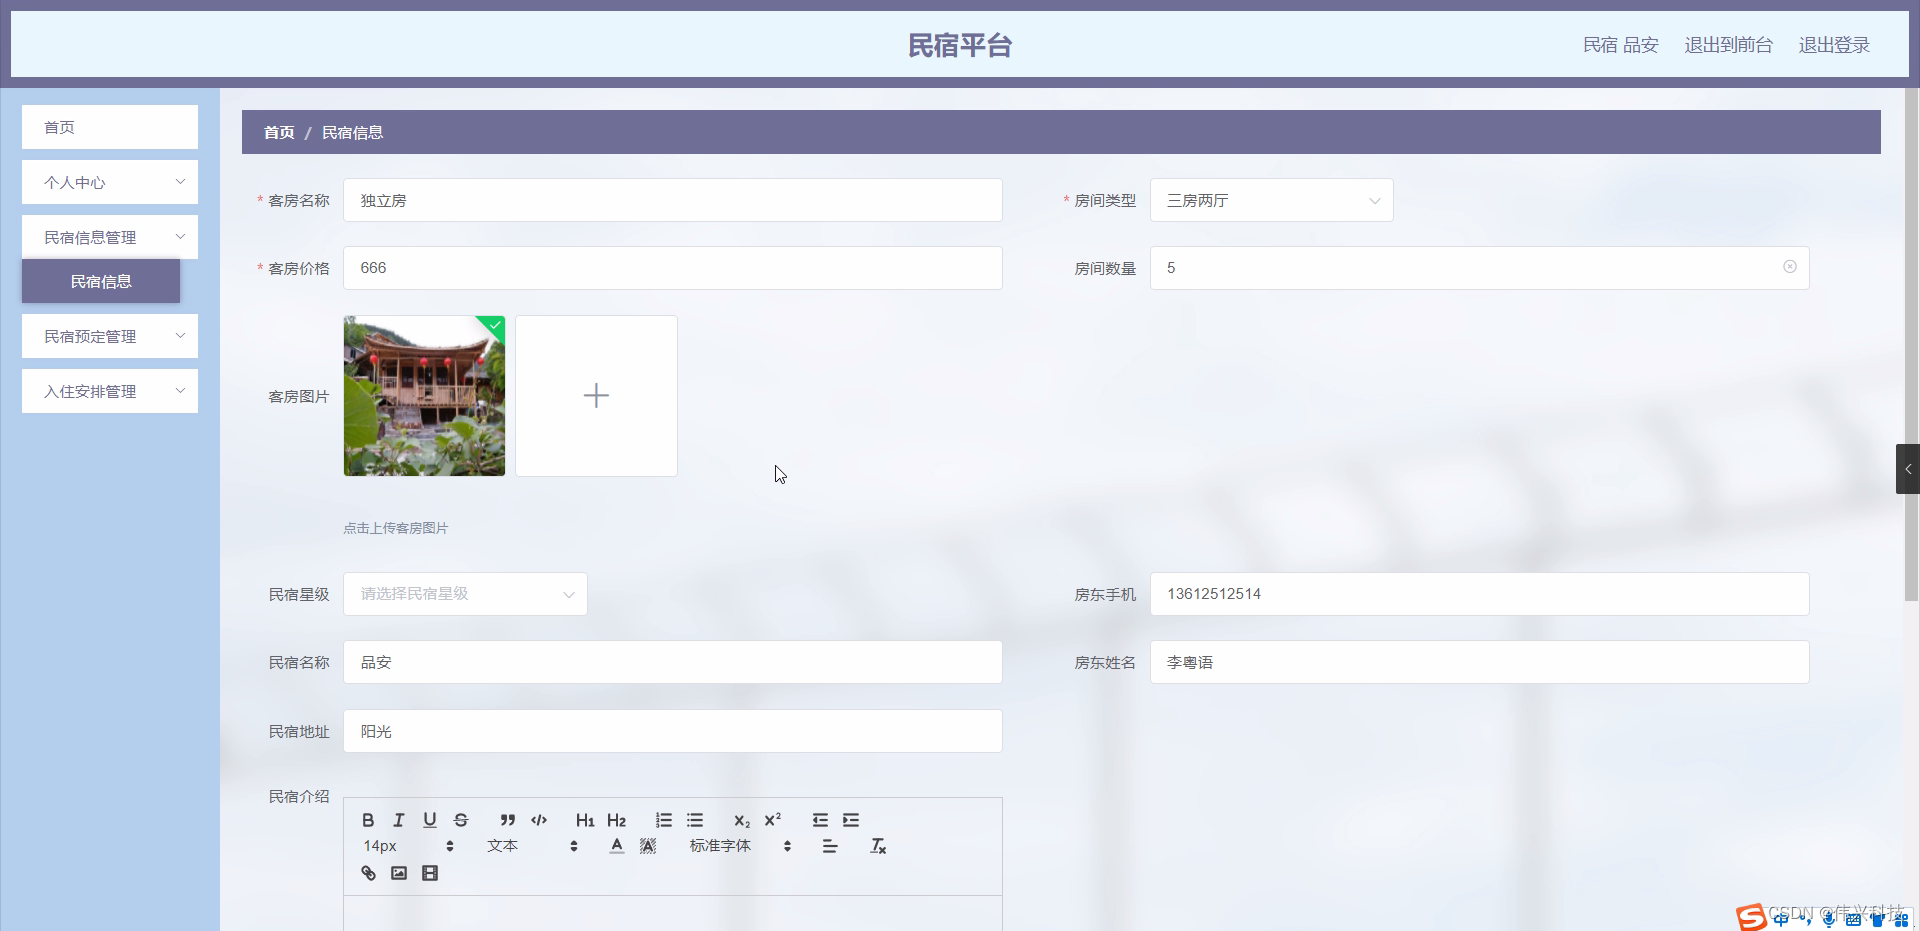Toggle italic text formatting
Screen dimensions: 1920x931
[398, 820]
